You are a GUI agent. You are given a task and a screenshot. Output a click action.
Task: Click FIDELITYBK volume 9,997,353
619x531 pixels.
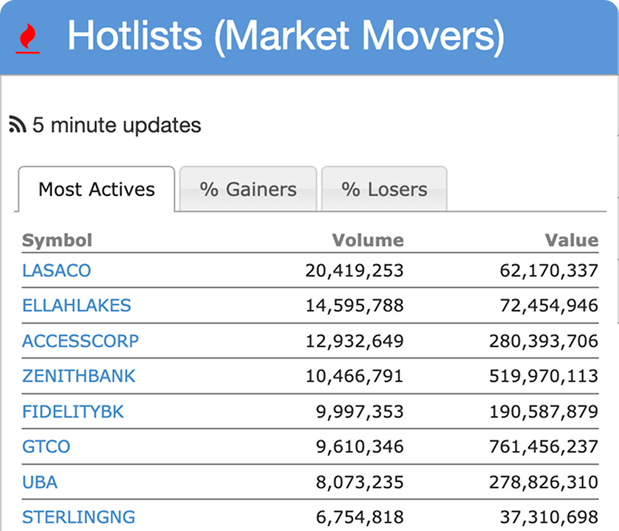(x=360, y=412)
